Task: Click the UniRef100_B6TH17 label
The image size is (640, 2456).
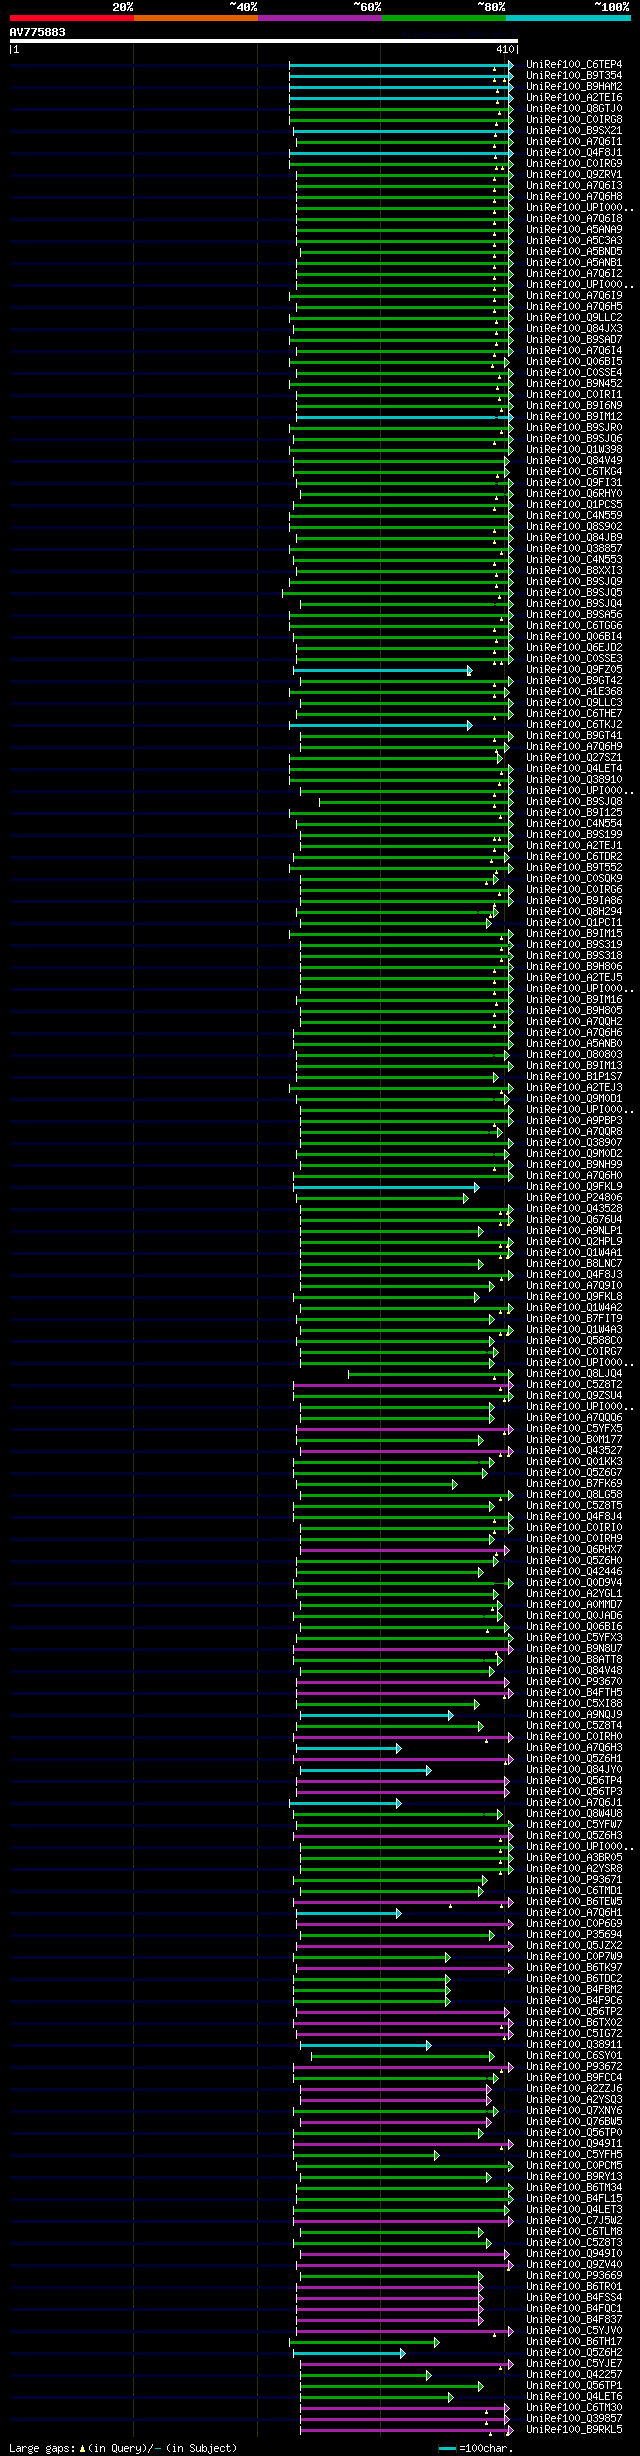Action: click(x=574, y=2342)
